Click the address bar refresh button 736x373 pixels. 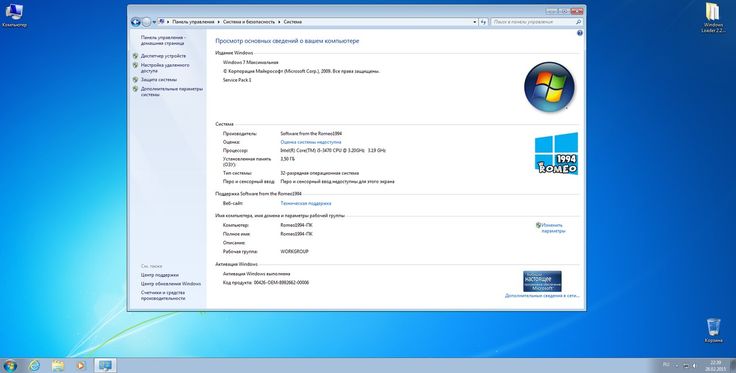tap(483, 22)
